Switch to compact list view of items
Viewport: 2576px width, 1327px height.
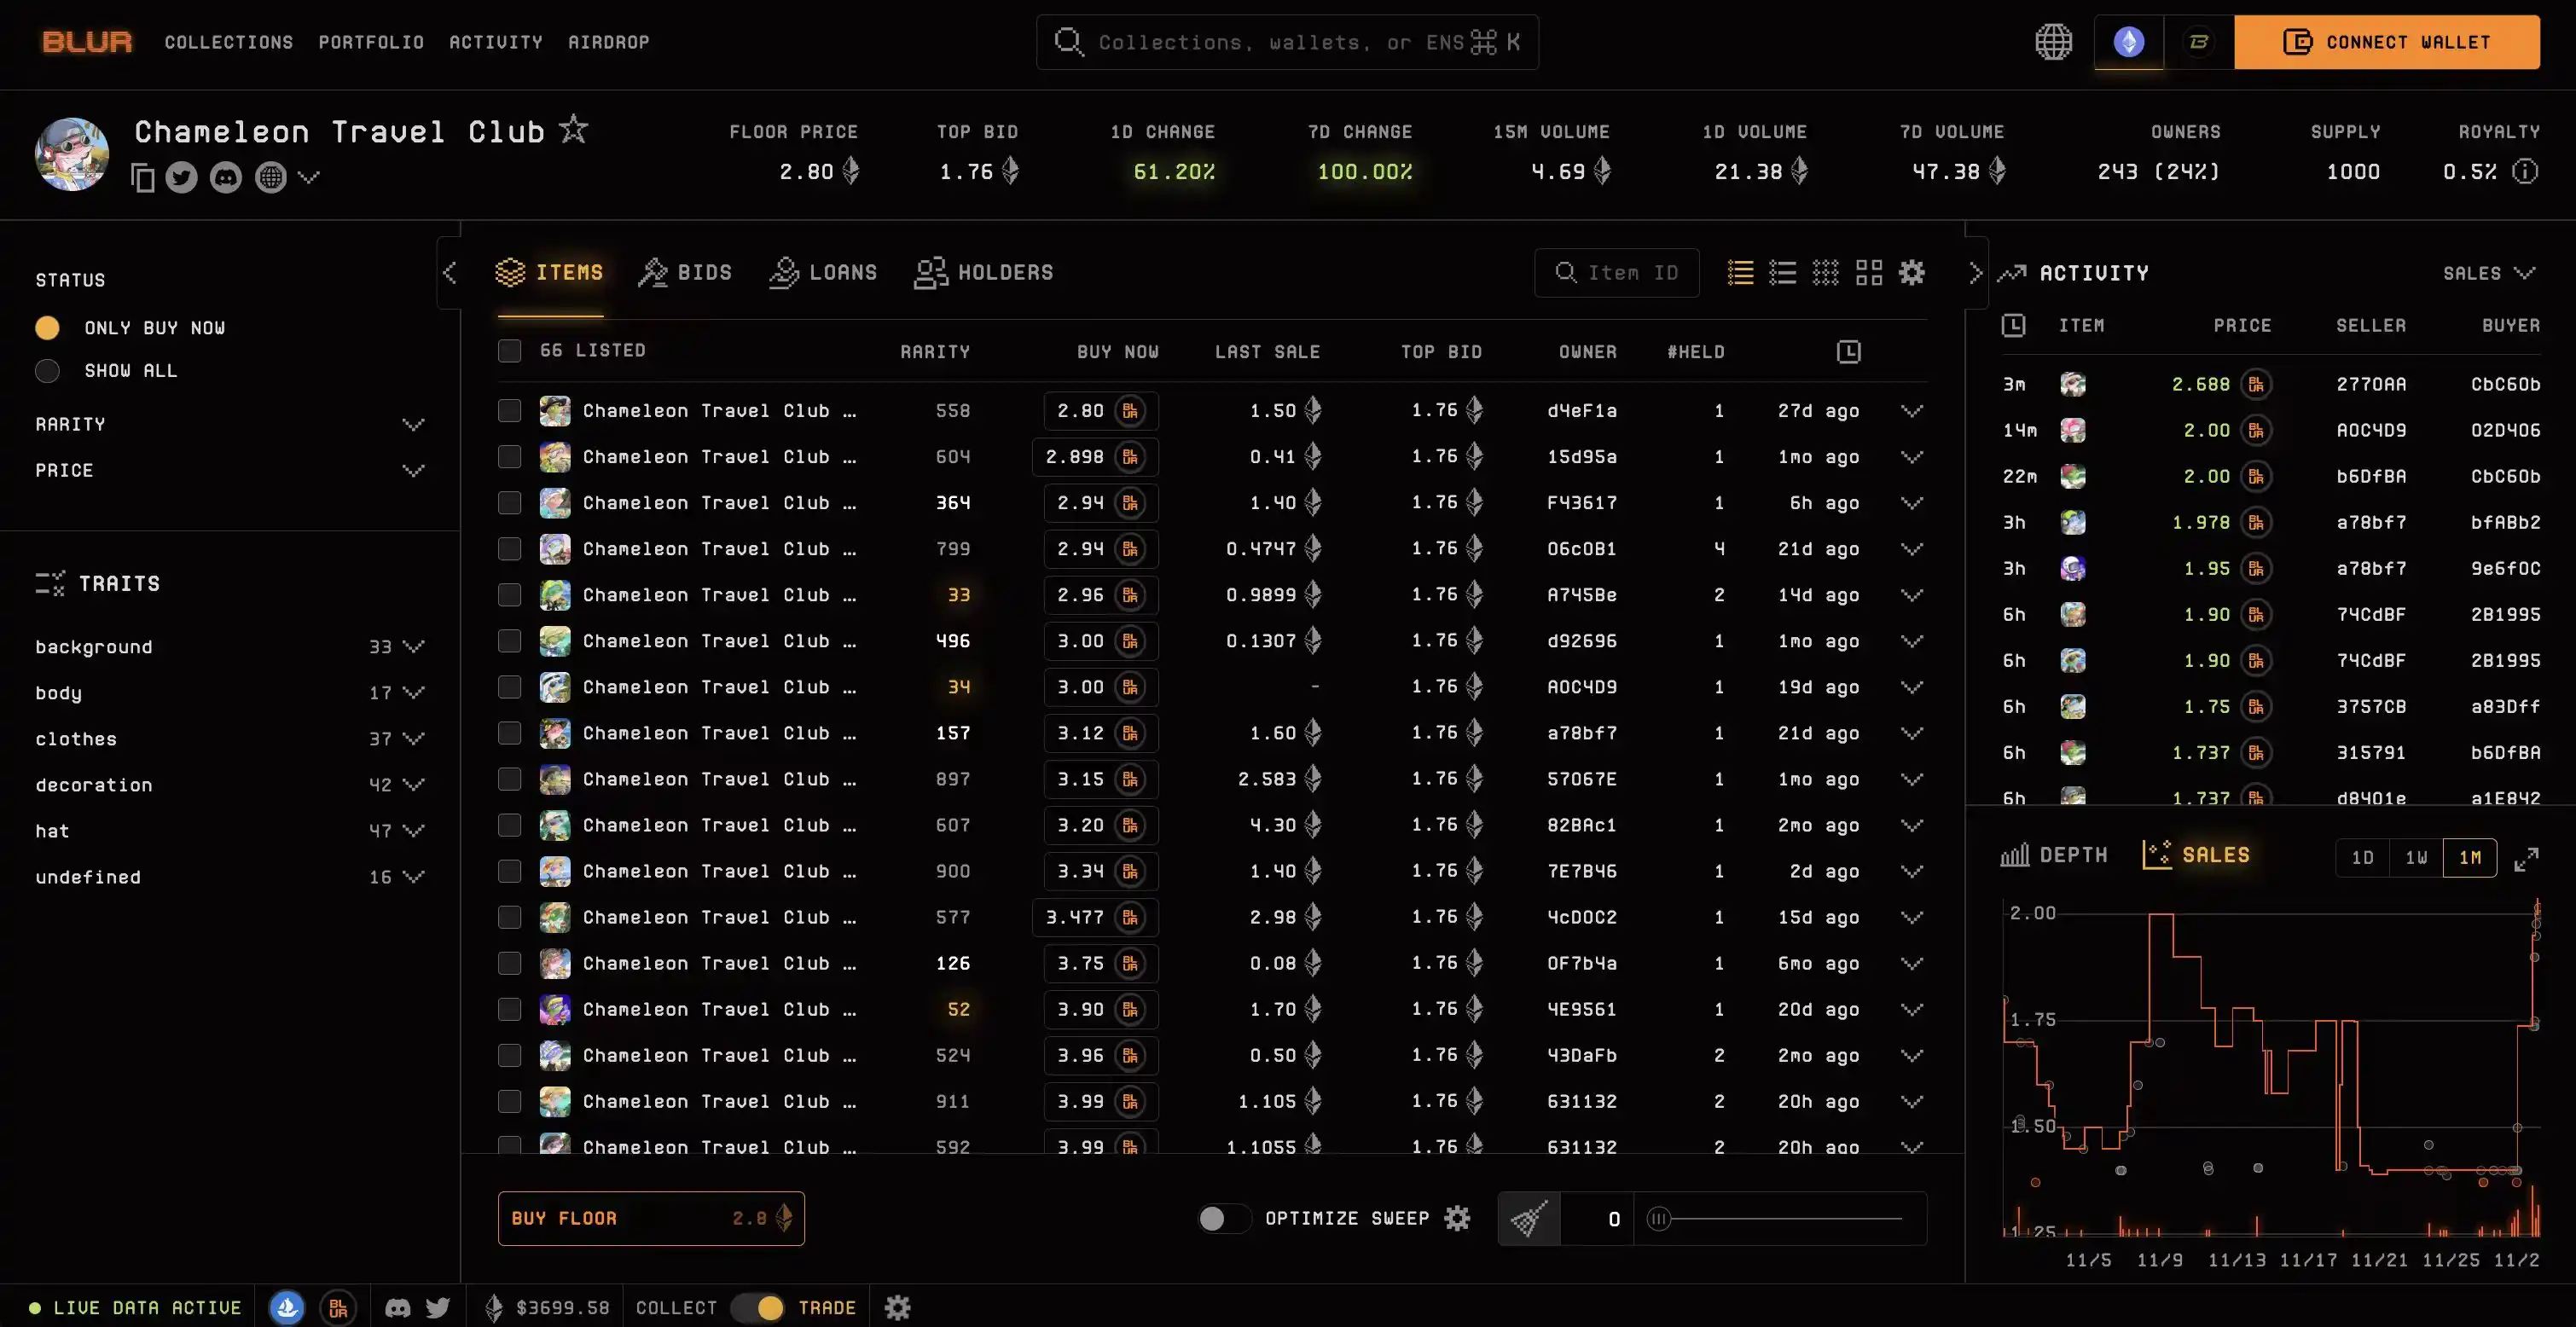[x=1784, y=272]
